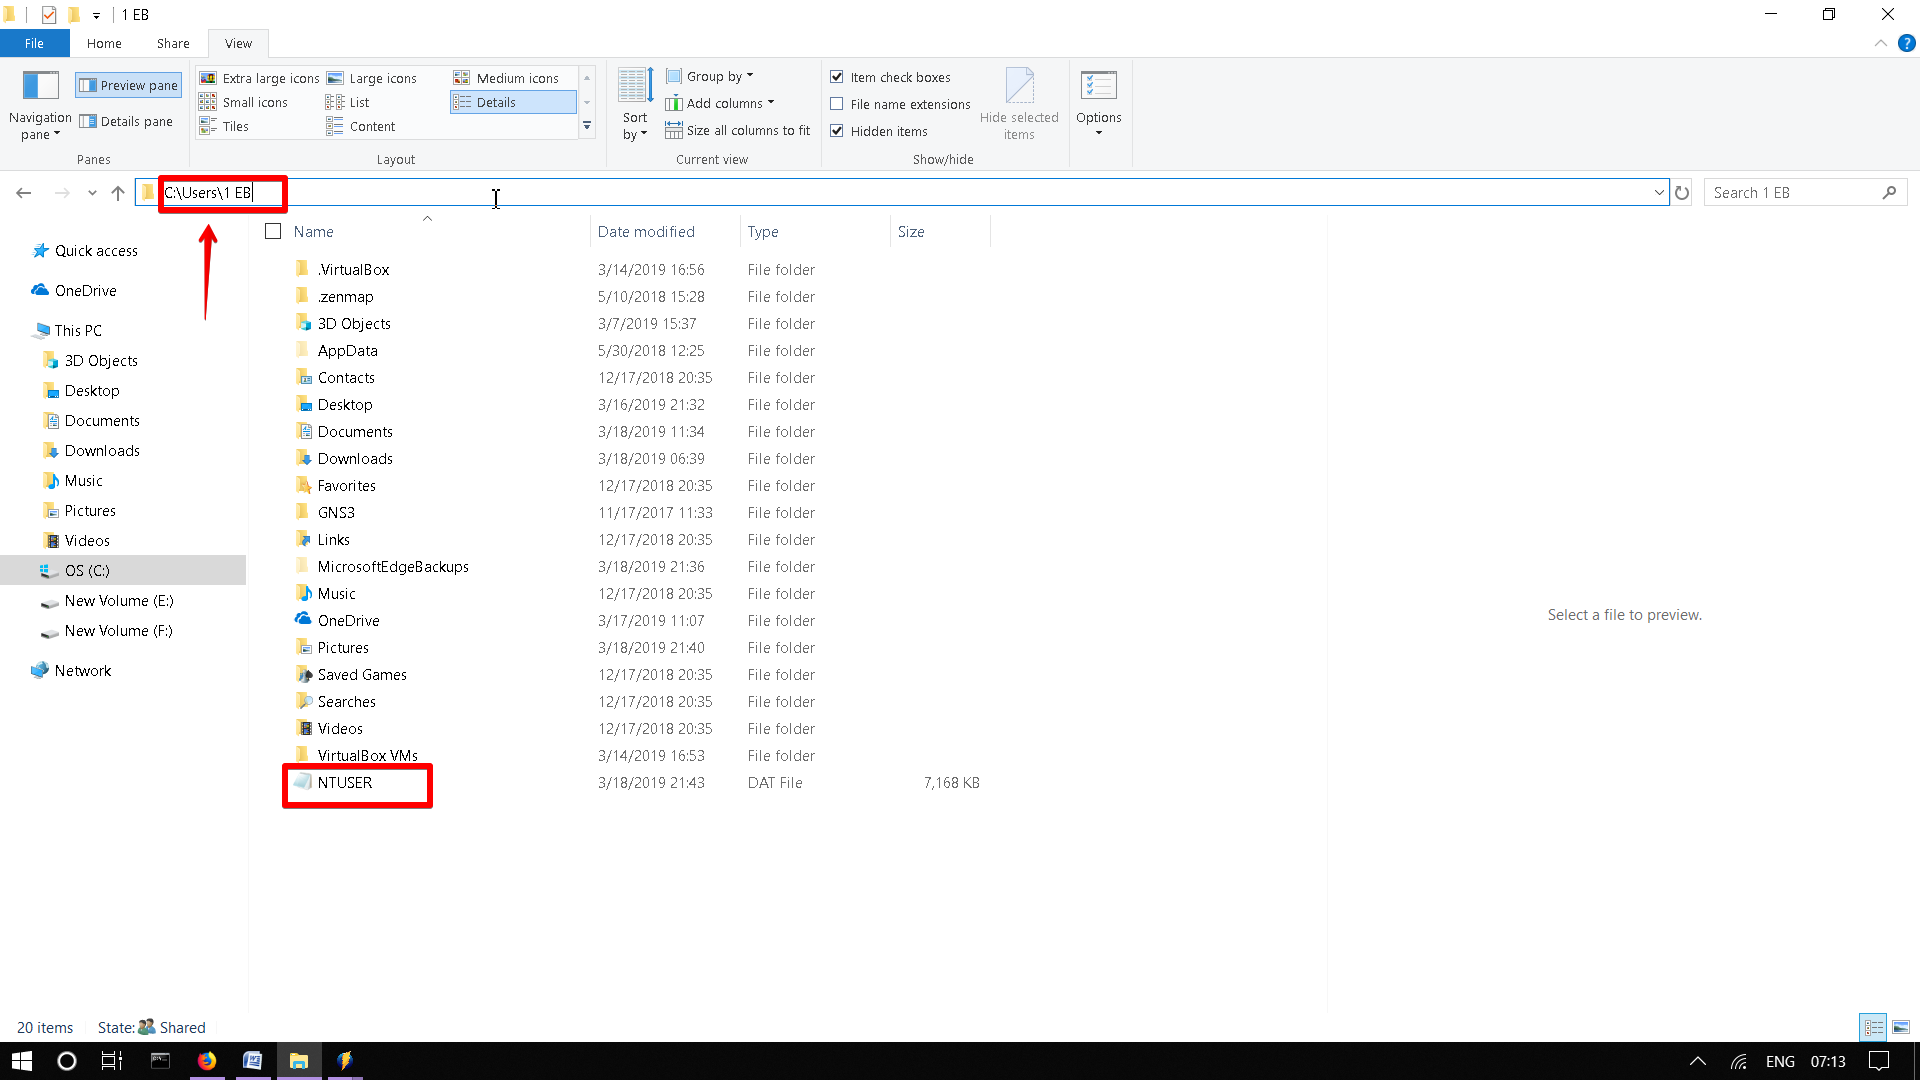
Task: Switch layout to List view
Action: [x=348, y=102]
